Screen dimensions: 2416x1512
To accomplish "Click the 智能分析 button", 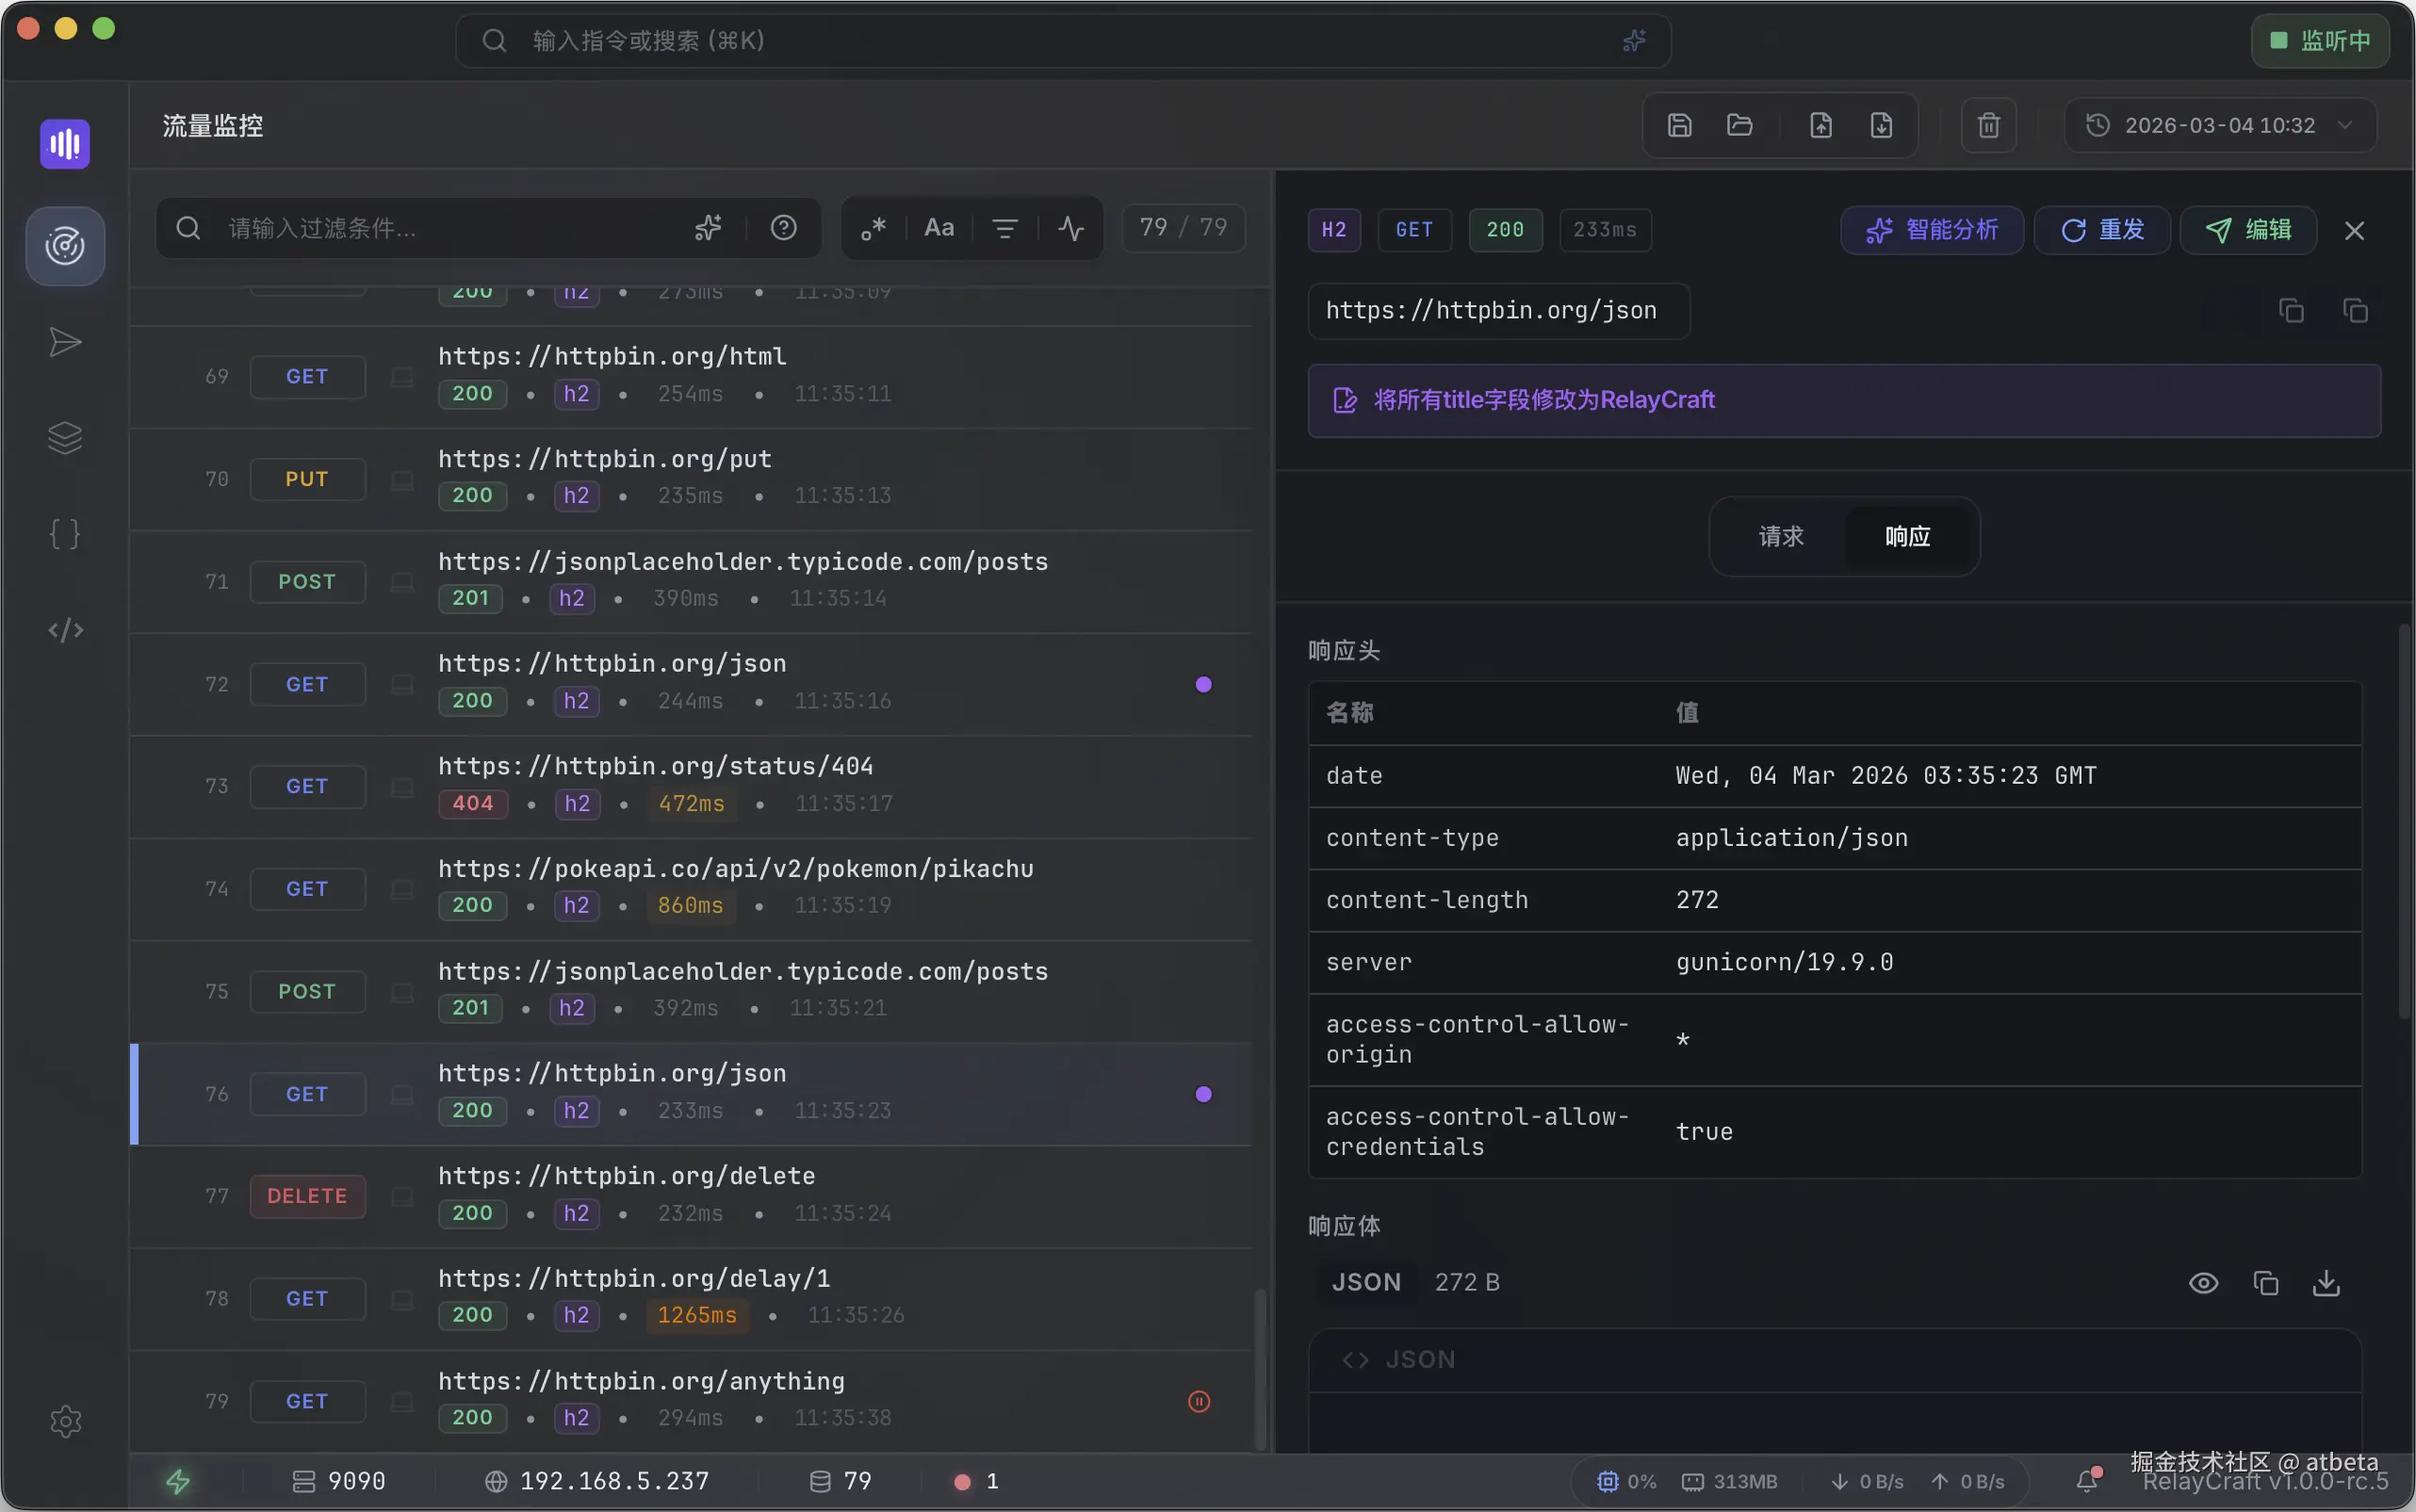I will tap(1931, 230).
